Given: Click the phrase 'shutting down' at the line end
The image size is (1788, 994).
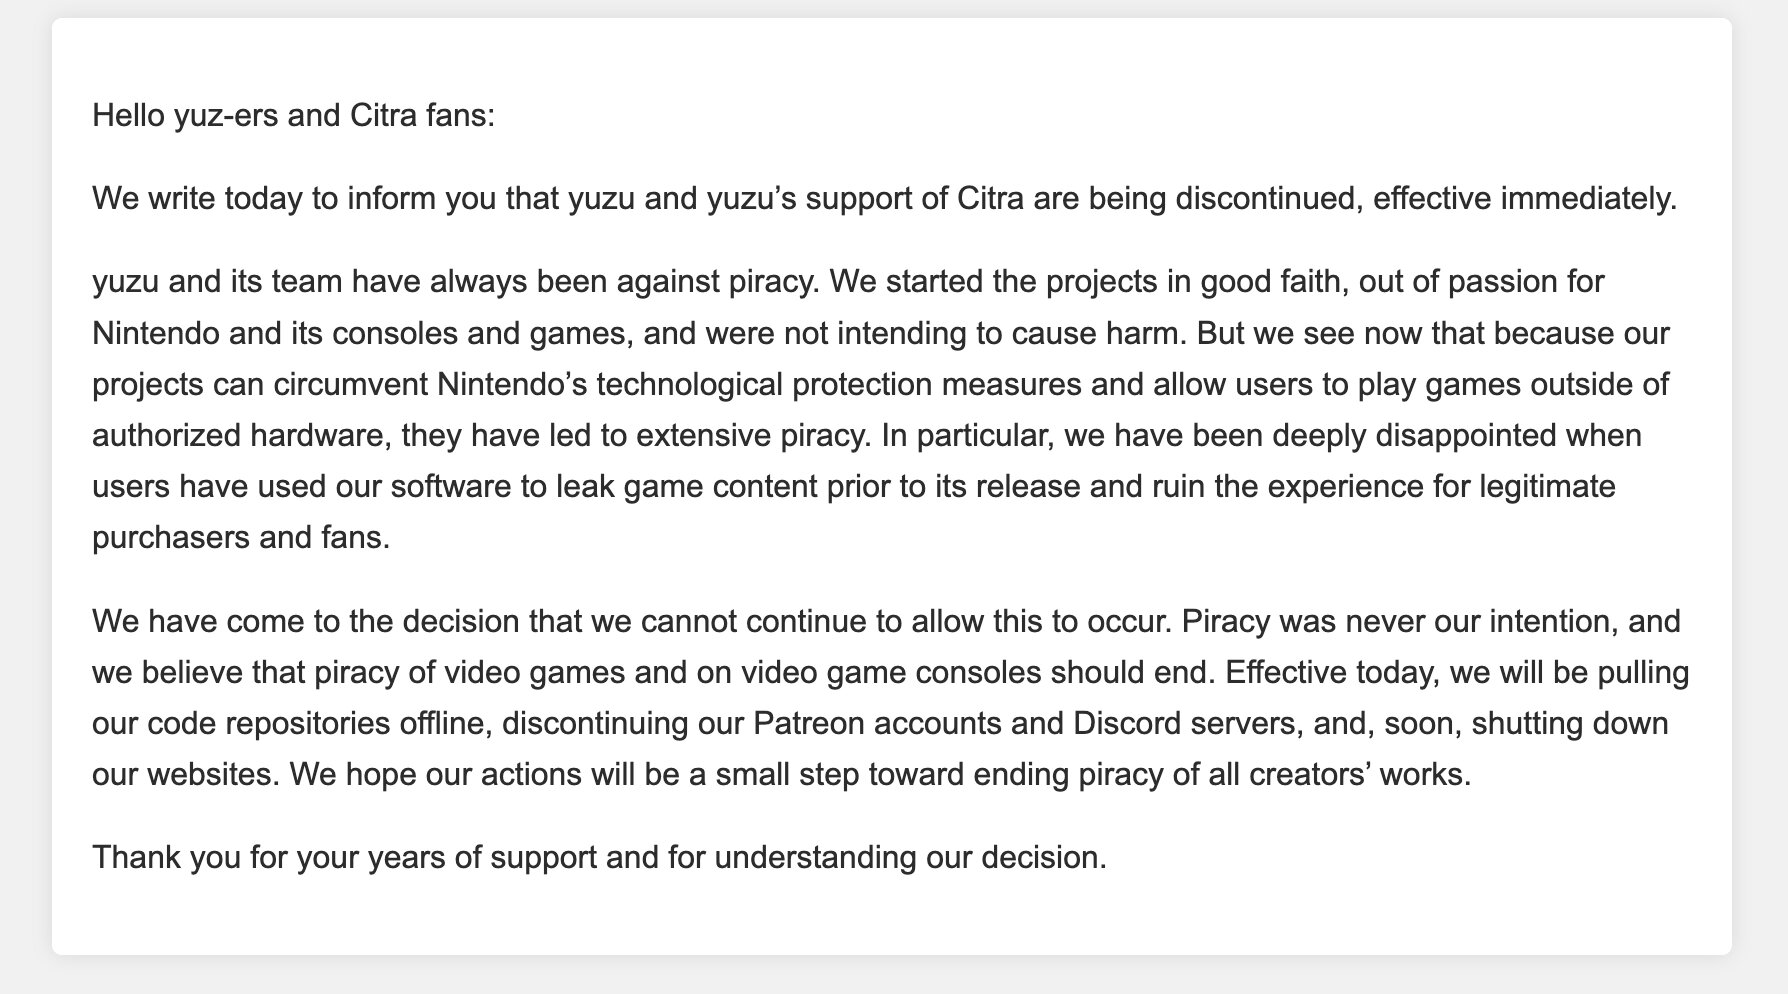Looking at the screenshot, I should [1570, 723].
